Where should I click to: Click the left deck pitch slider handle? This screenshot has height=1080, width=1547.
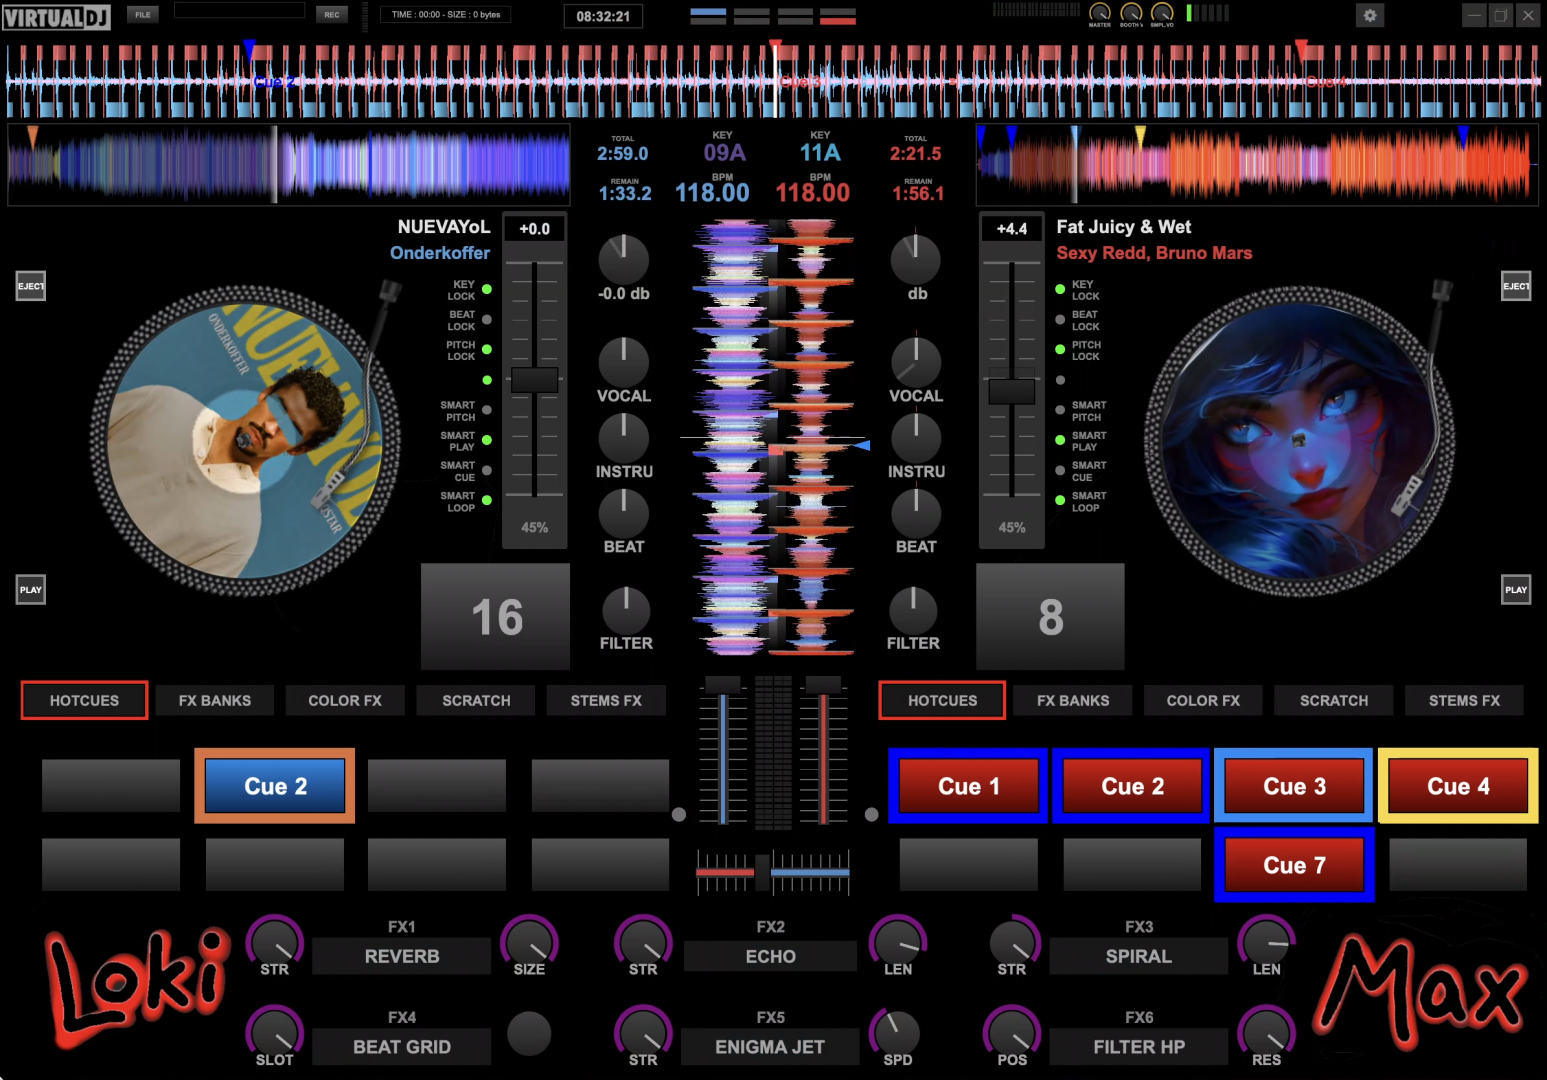click(x=535, y=380)
